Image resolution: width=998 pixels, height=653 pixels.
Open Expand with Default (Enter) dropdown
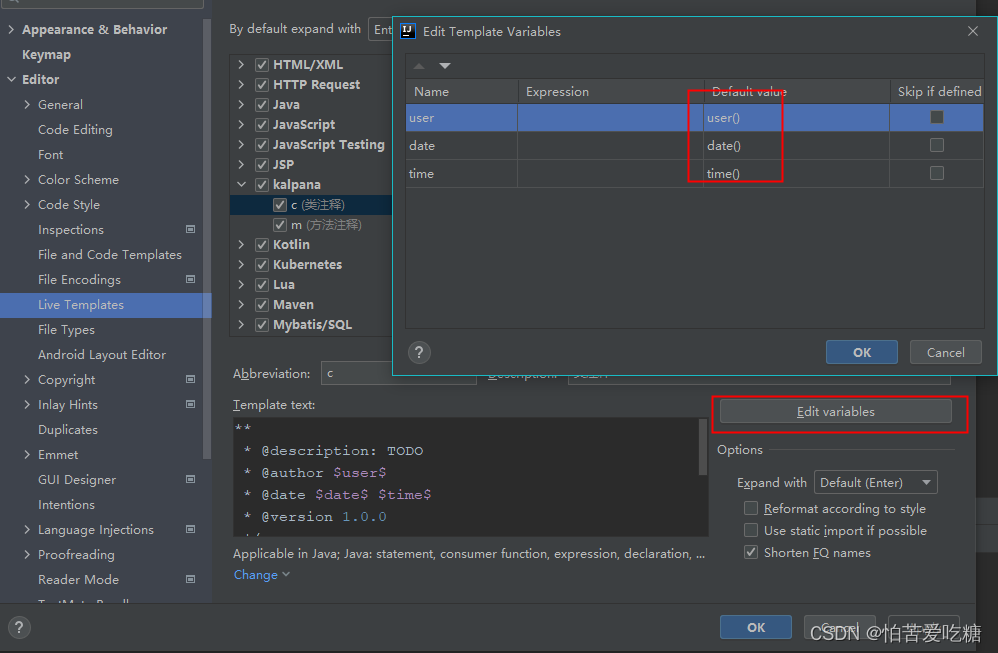click(876, 482)
